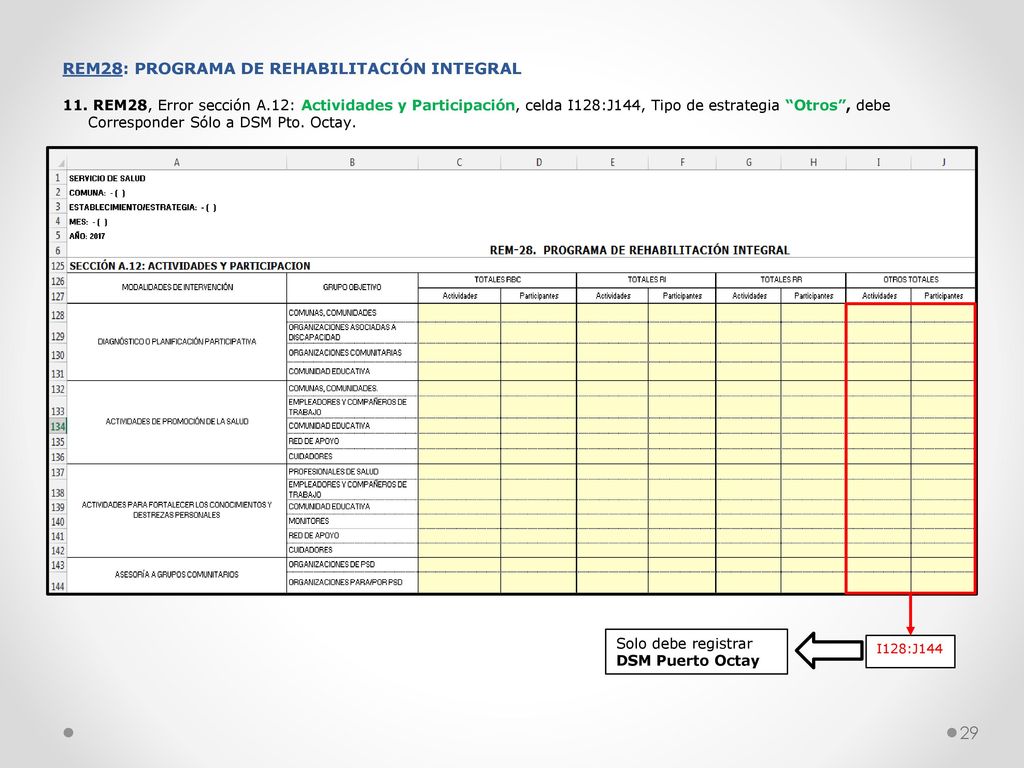Click 'ORGANIZACIONES ASOCIADAS A DISCAPACIDAD' cell
1024x768 pixels.
pyautogui.click(x=352, y=332)
